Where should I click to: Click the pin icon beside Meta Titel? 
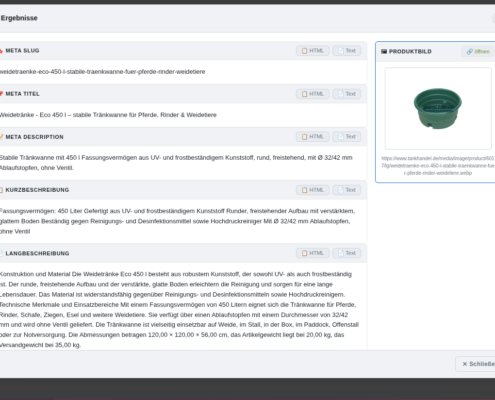click(1, 94)
